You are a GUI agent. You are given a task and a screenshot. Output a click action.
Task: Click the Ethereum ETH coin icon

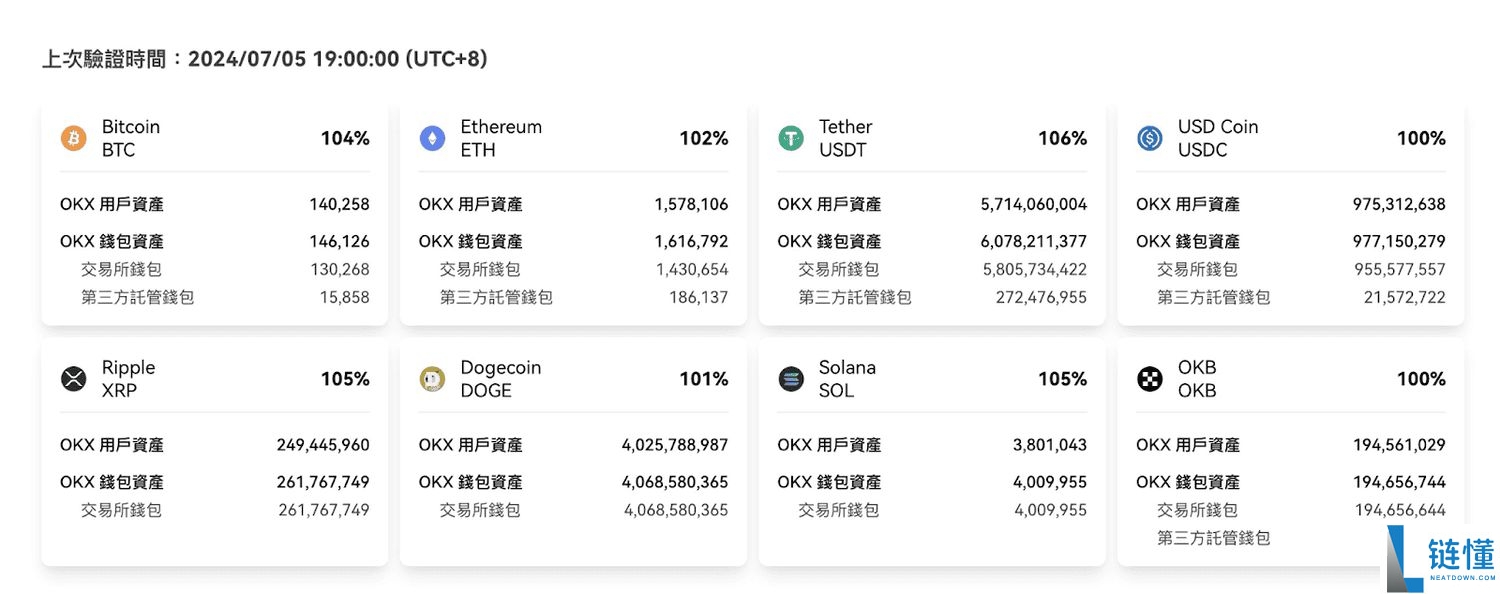[x=431, y=138]
